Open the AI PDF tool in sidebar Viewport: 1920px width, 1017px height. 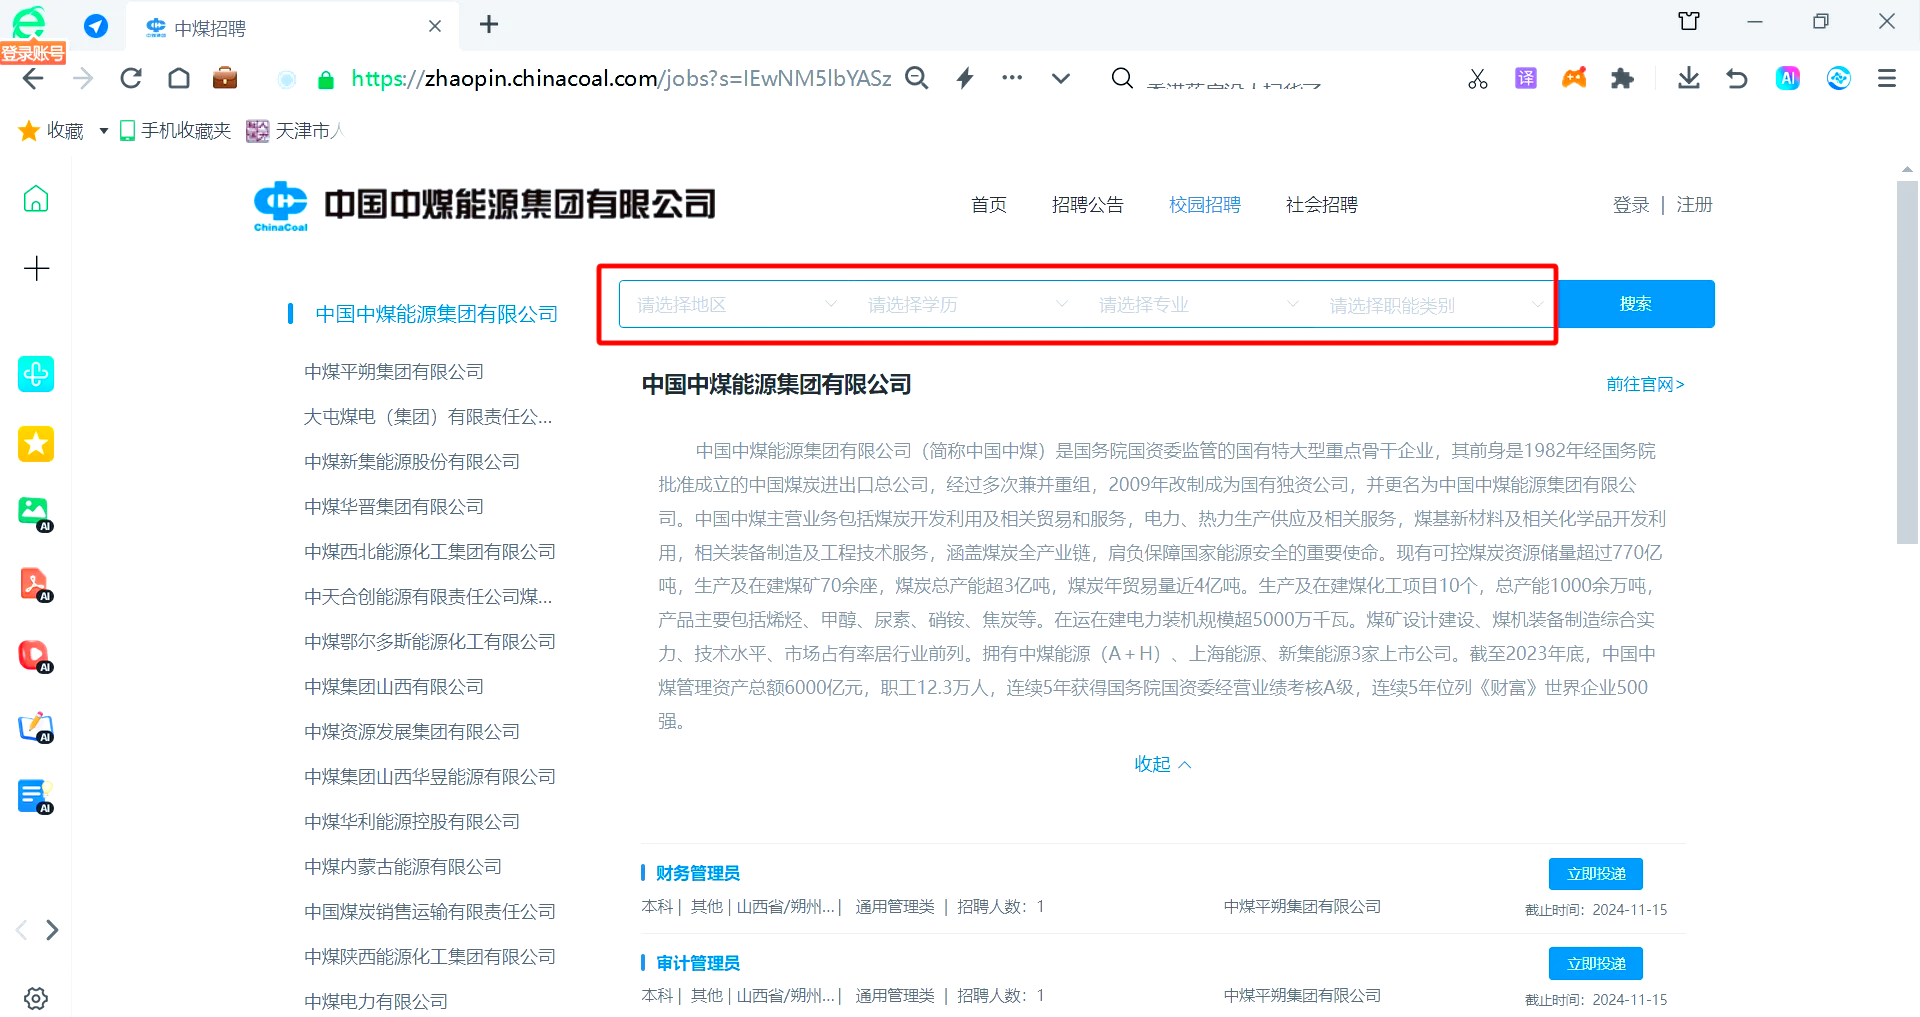pyautogui.click(x=35, y=585)
